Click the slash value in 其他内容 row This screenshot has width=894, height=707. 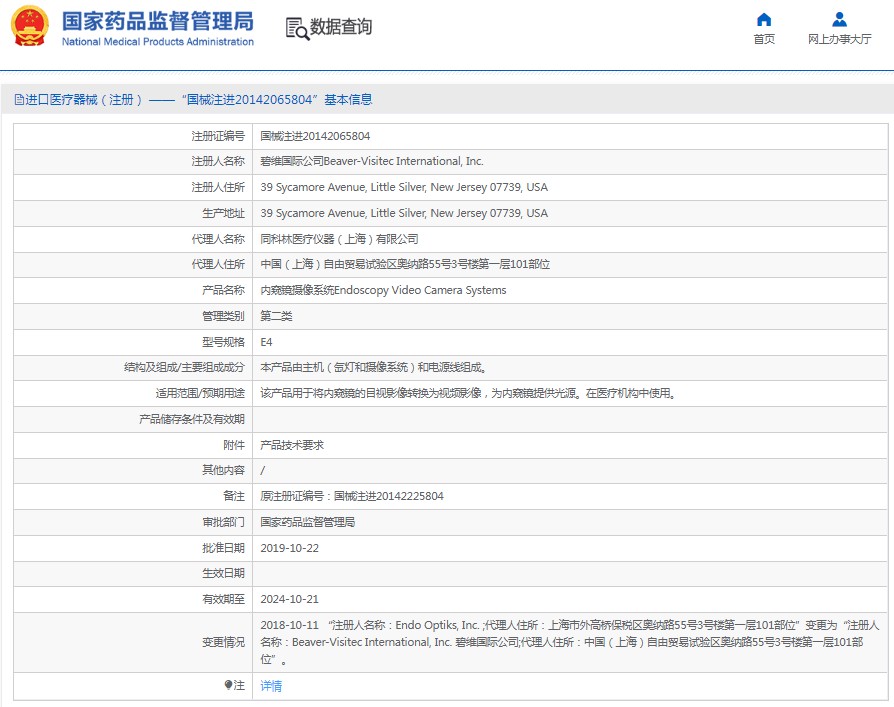(x=262, y=471)
